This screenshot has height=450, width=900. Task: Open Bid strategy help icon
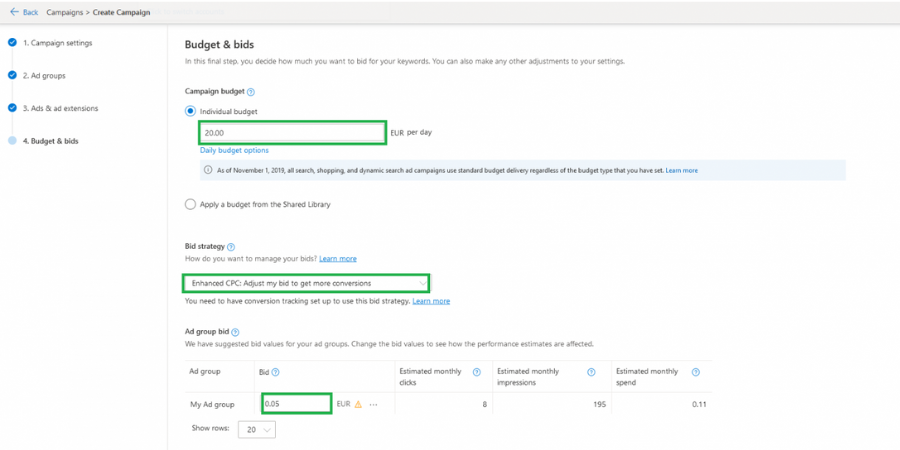point(231,246)
